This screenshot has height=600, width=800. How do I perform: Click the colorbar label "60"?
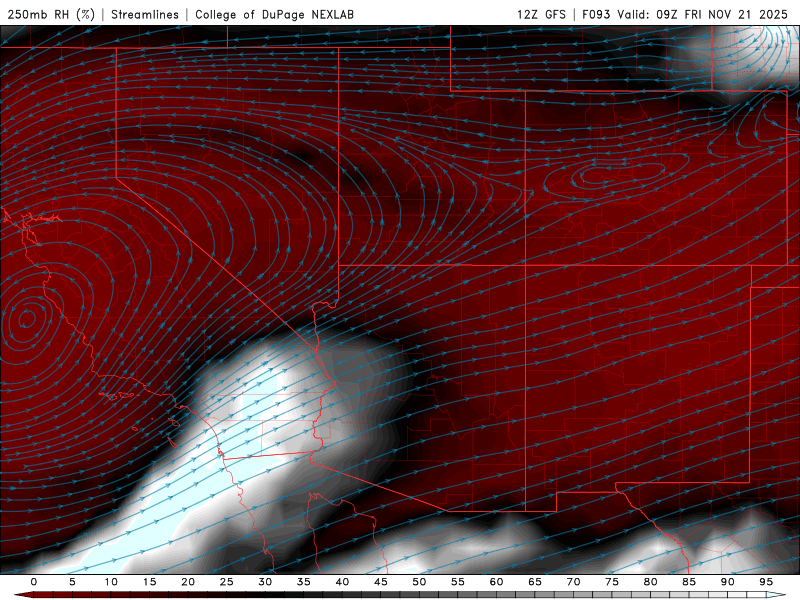pyautogui.click(x=496, y=582)
